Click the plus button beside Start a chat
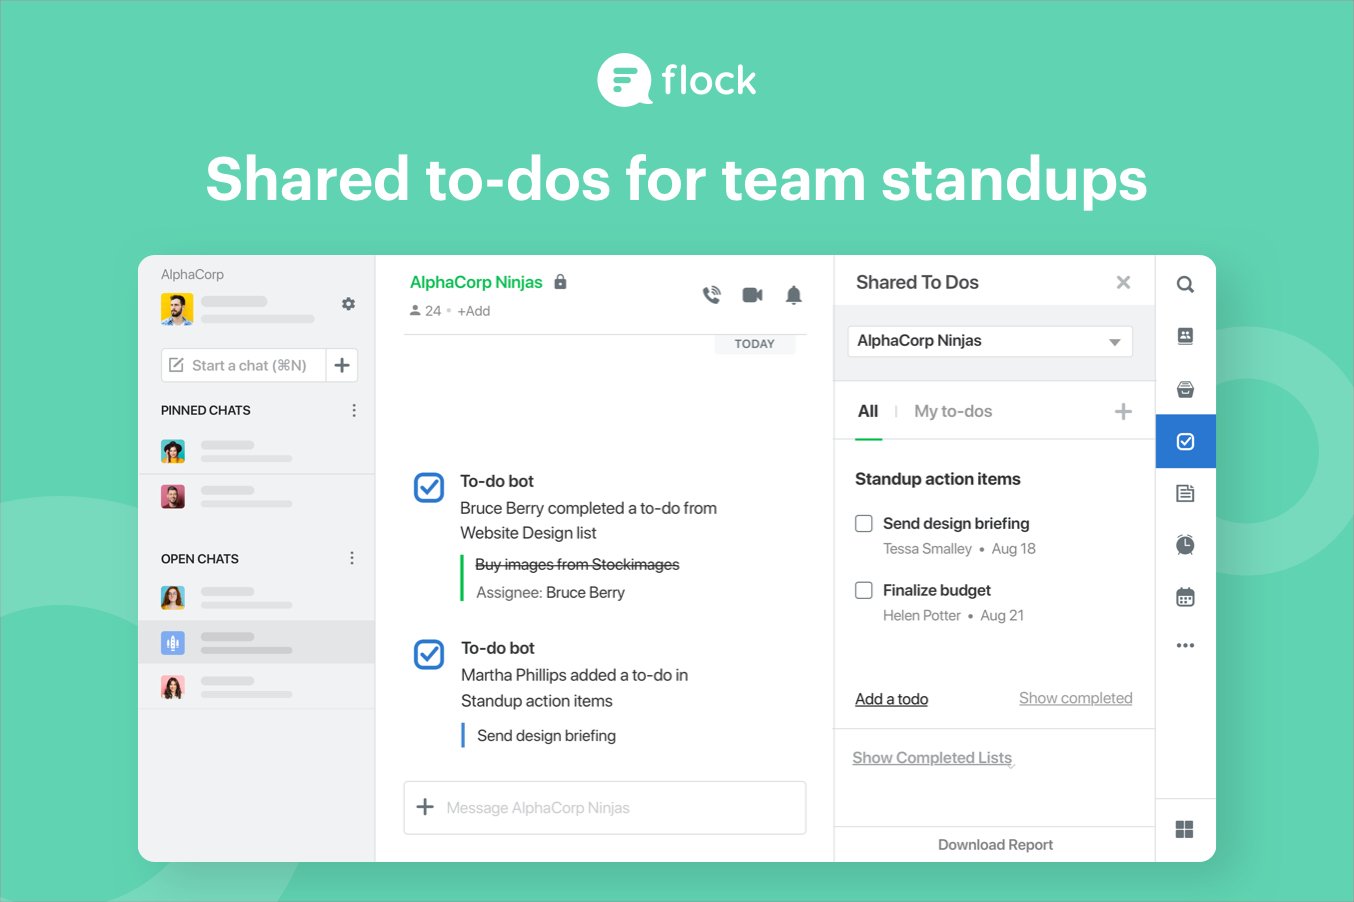The image size is (1354, 902). 342,365
